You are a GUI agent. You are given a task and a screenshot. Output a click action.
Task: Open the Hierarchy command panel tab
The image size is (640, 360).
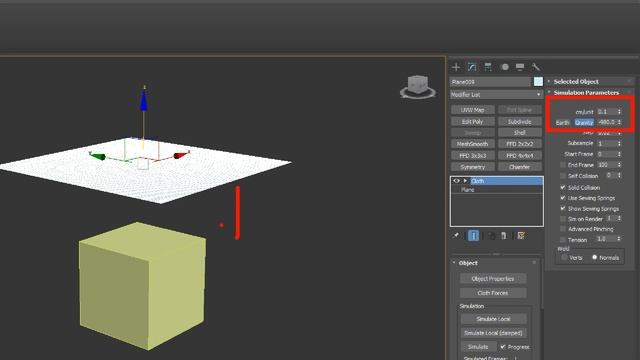click(x=488, y=67)
